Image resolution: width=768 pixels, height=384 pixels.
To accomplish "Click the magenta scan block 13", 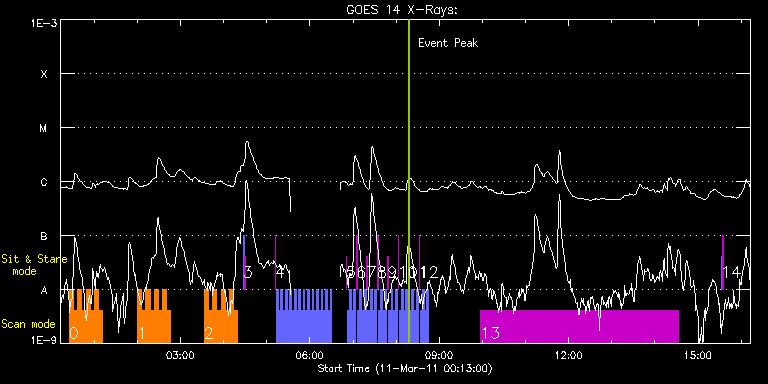I will point(579,326).
